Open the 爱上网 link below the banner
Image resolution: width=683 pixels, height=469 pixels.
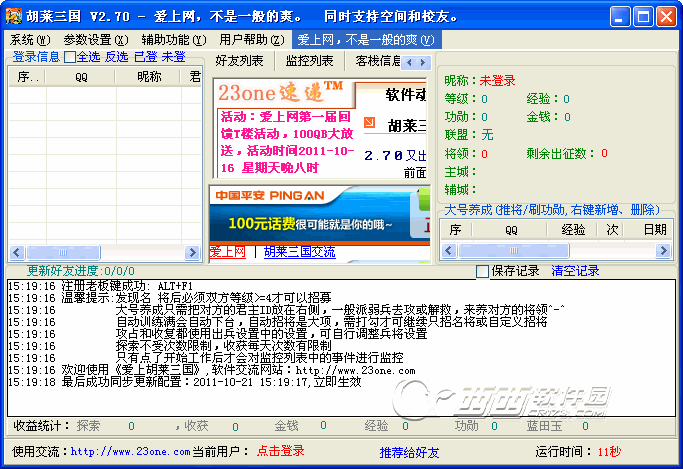pyautogui.click(x=227, y=252)
